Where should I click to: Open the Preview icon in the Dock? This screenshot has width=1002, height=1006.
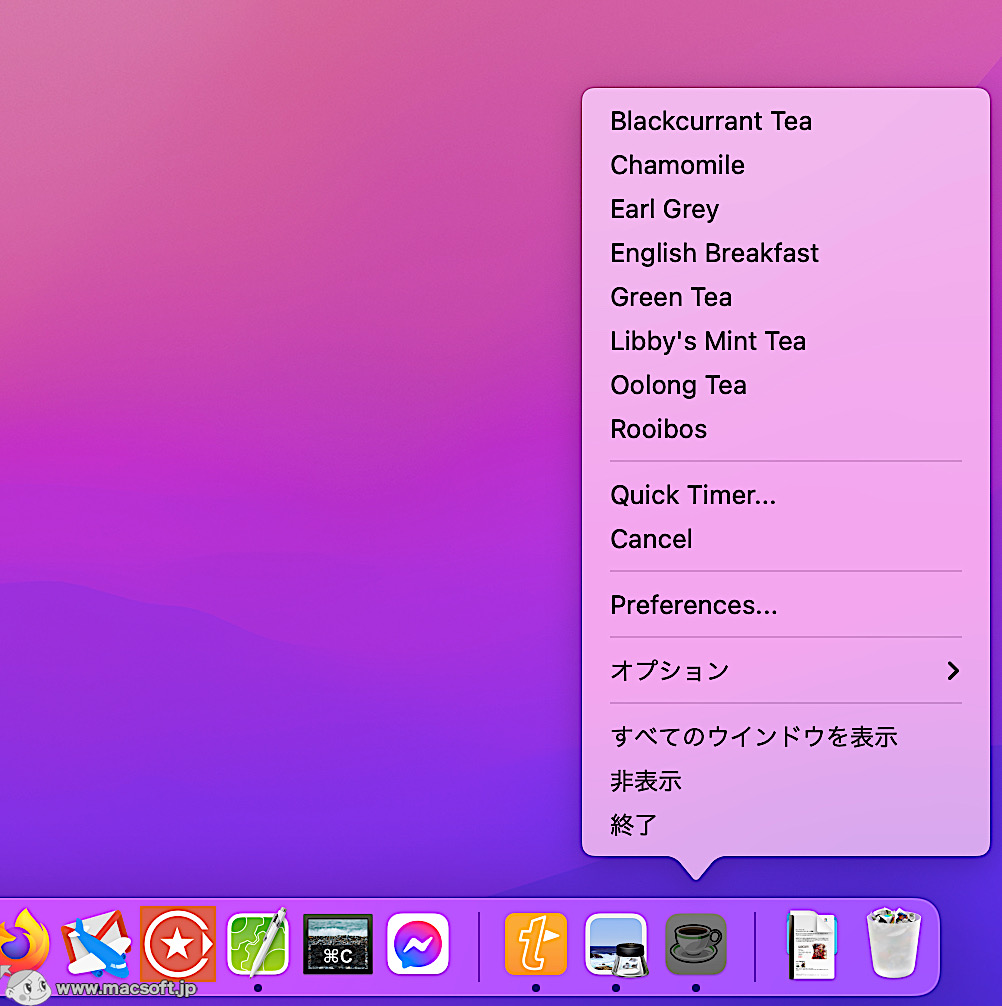pos(616,944)
